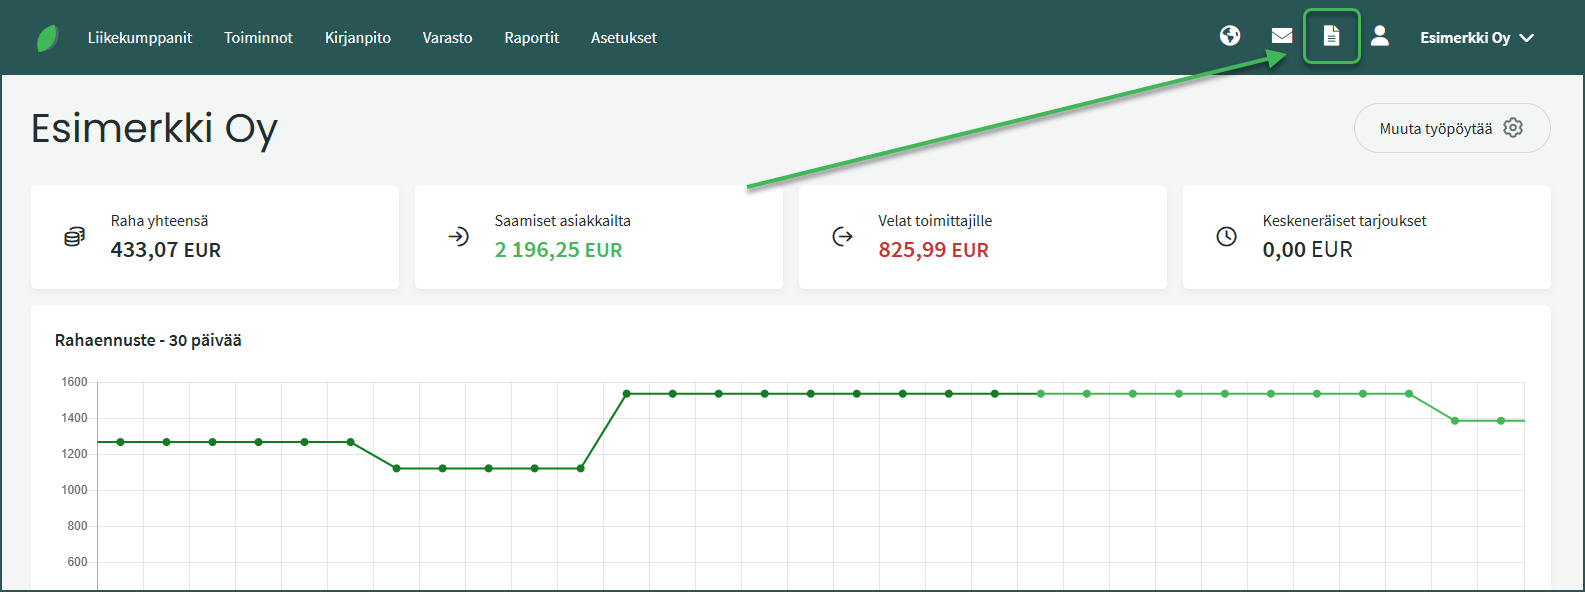Image resolution: width=1585 pixels, height=592 pixels.
Task: Click the incoming arrow icon for Saamiset
Action: click(458, 237)
